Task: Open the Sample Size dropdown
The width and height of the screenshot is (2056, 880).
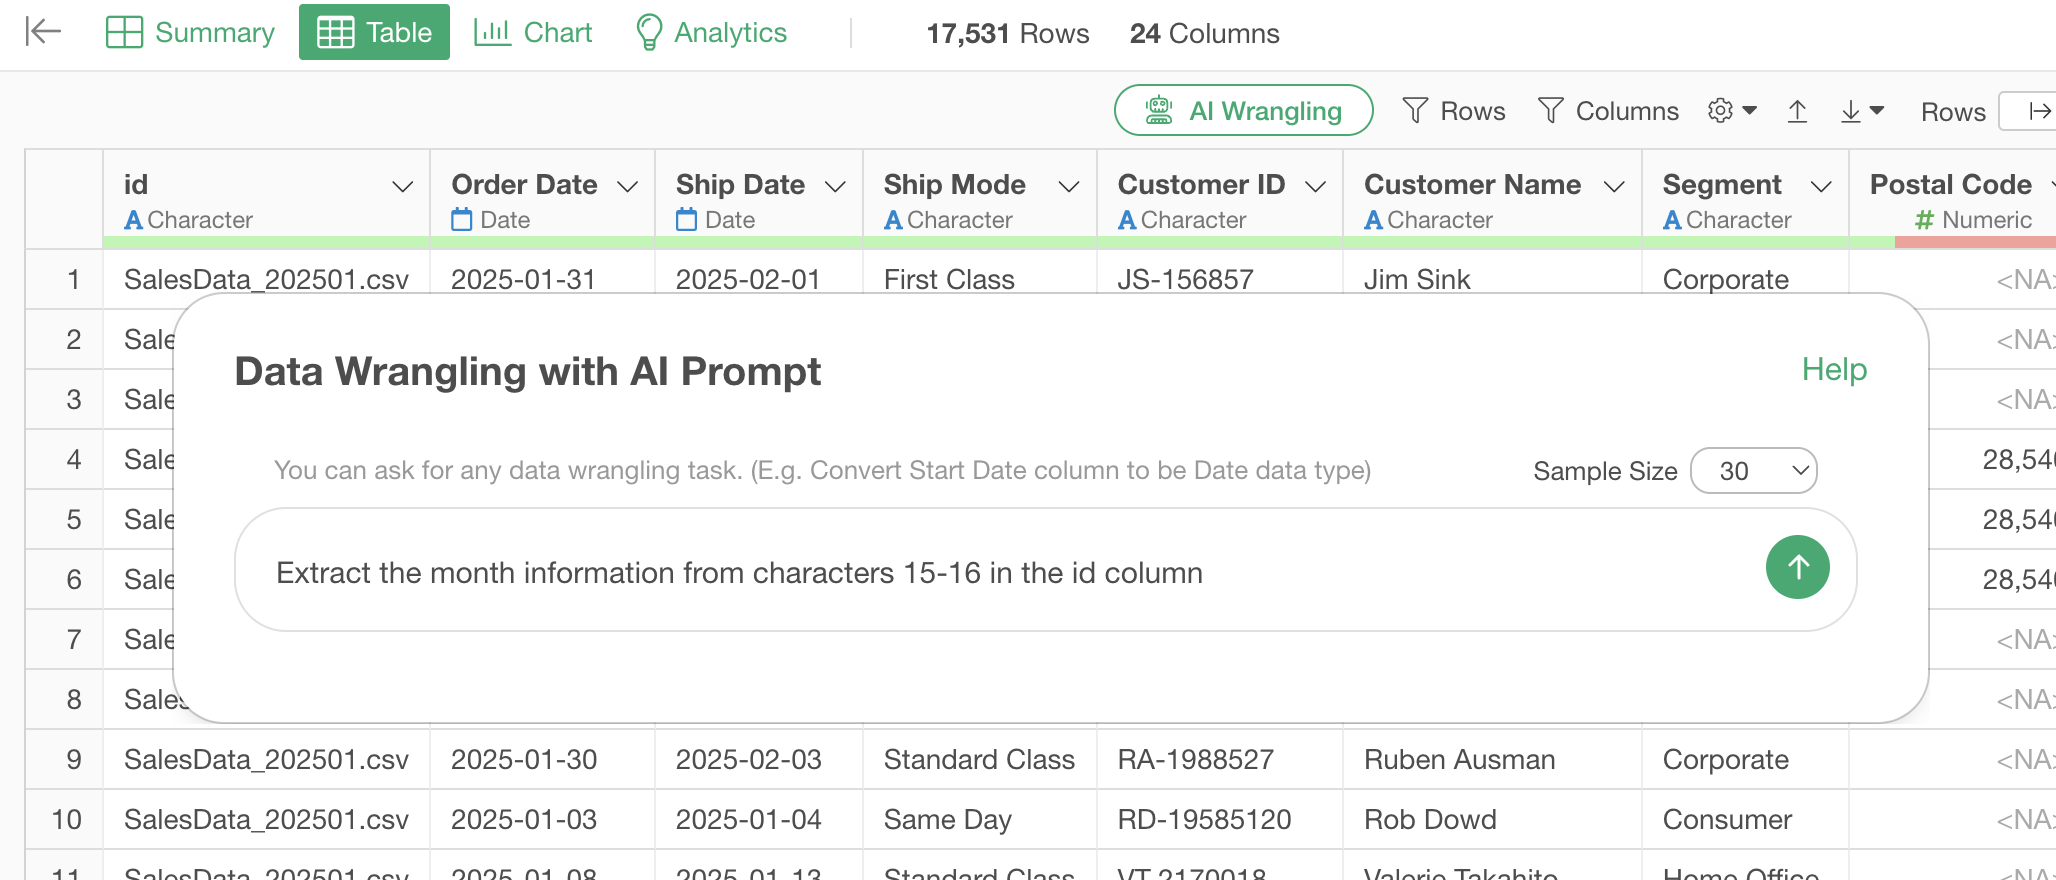Action: [1753, 471]
